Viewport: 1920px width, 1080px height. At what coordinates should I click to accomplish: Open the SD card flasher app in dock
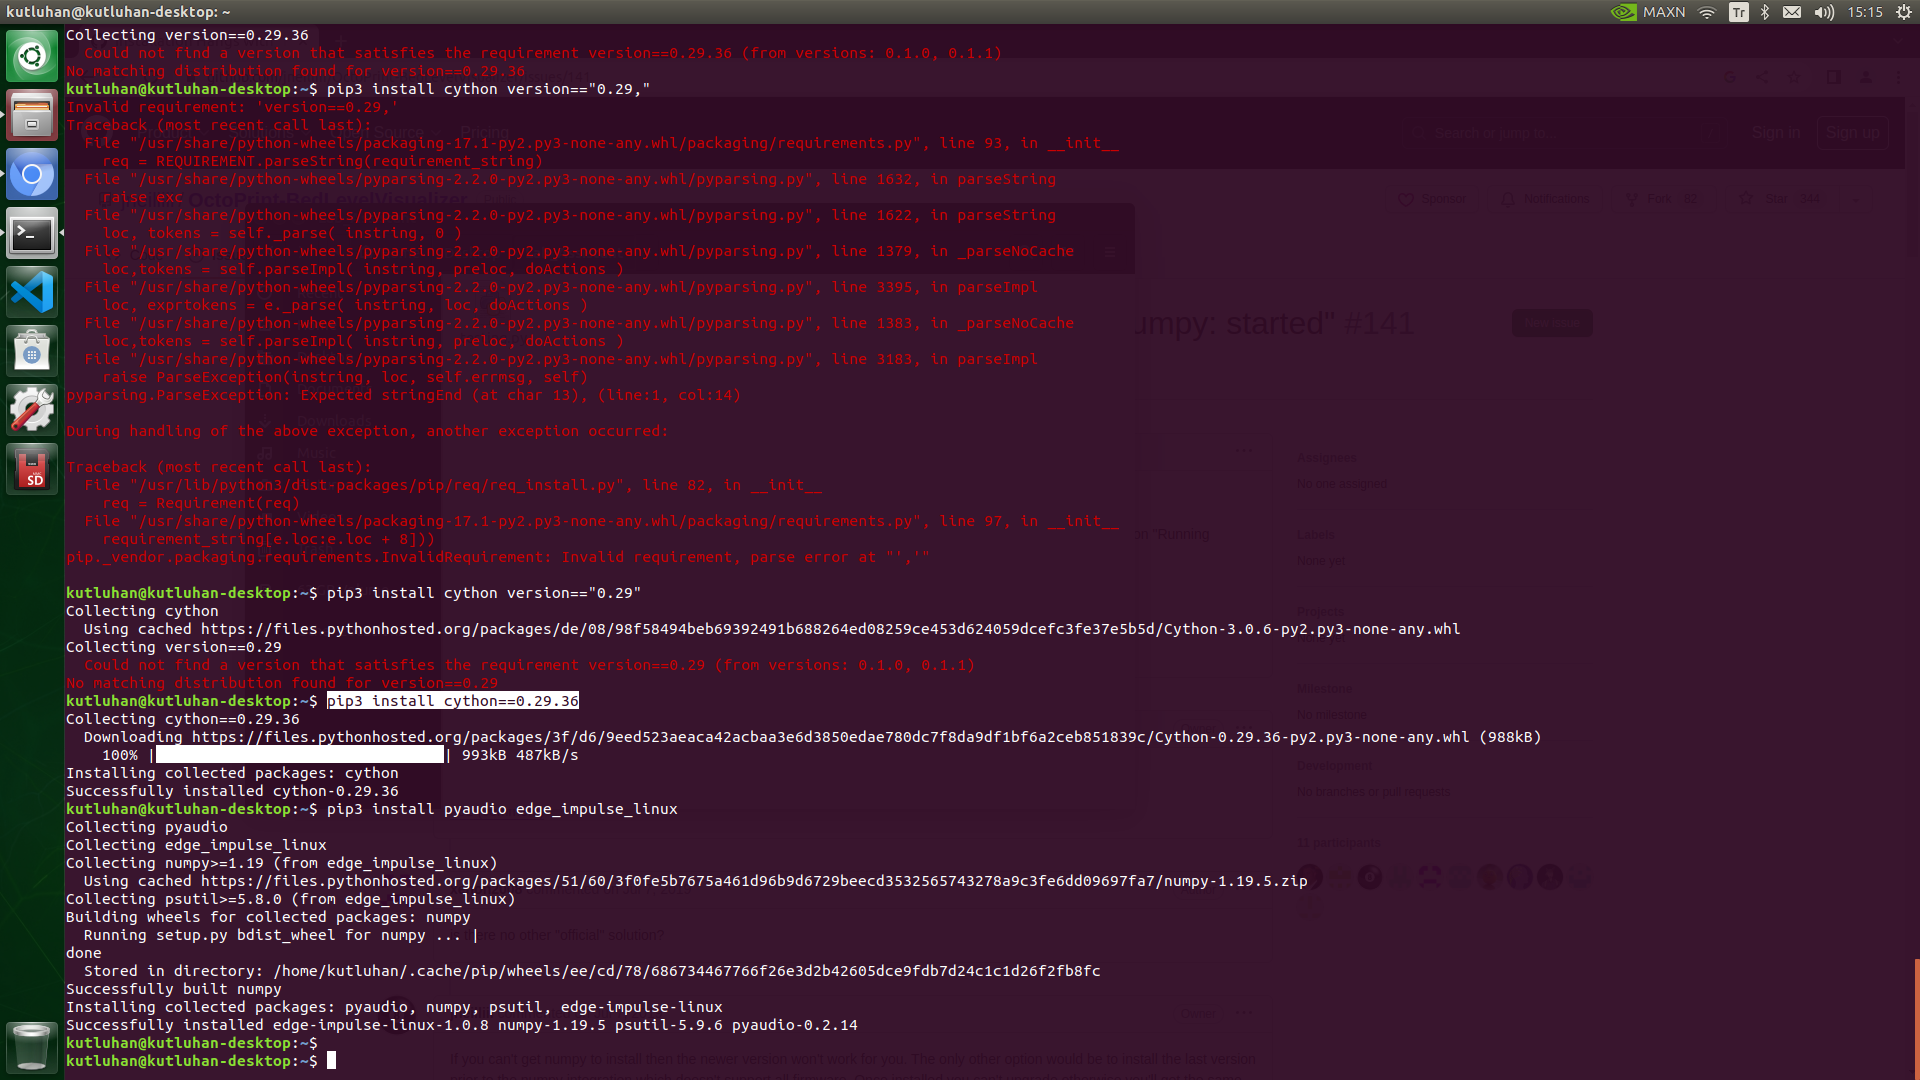(x=32, y=470)
